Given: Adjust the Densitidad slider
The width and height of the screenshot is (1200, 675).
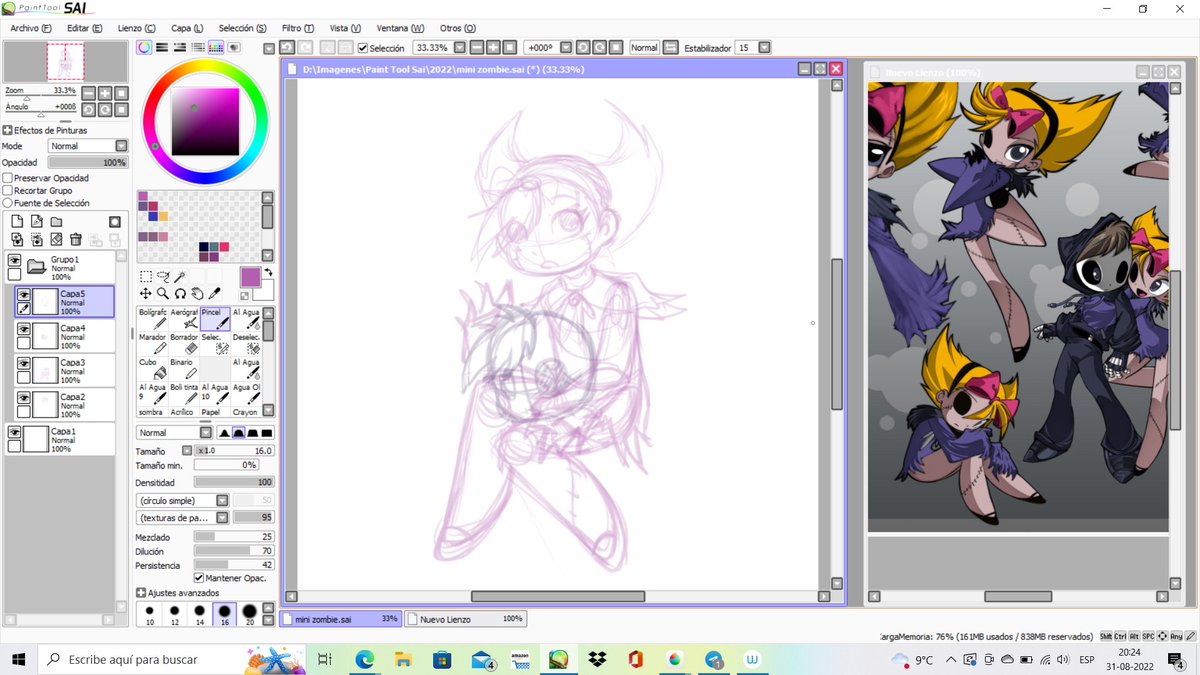Looking at the screenshot, I should (x=234, y=482).
